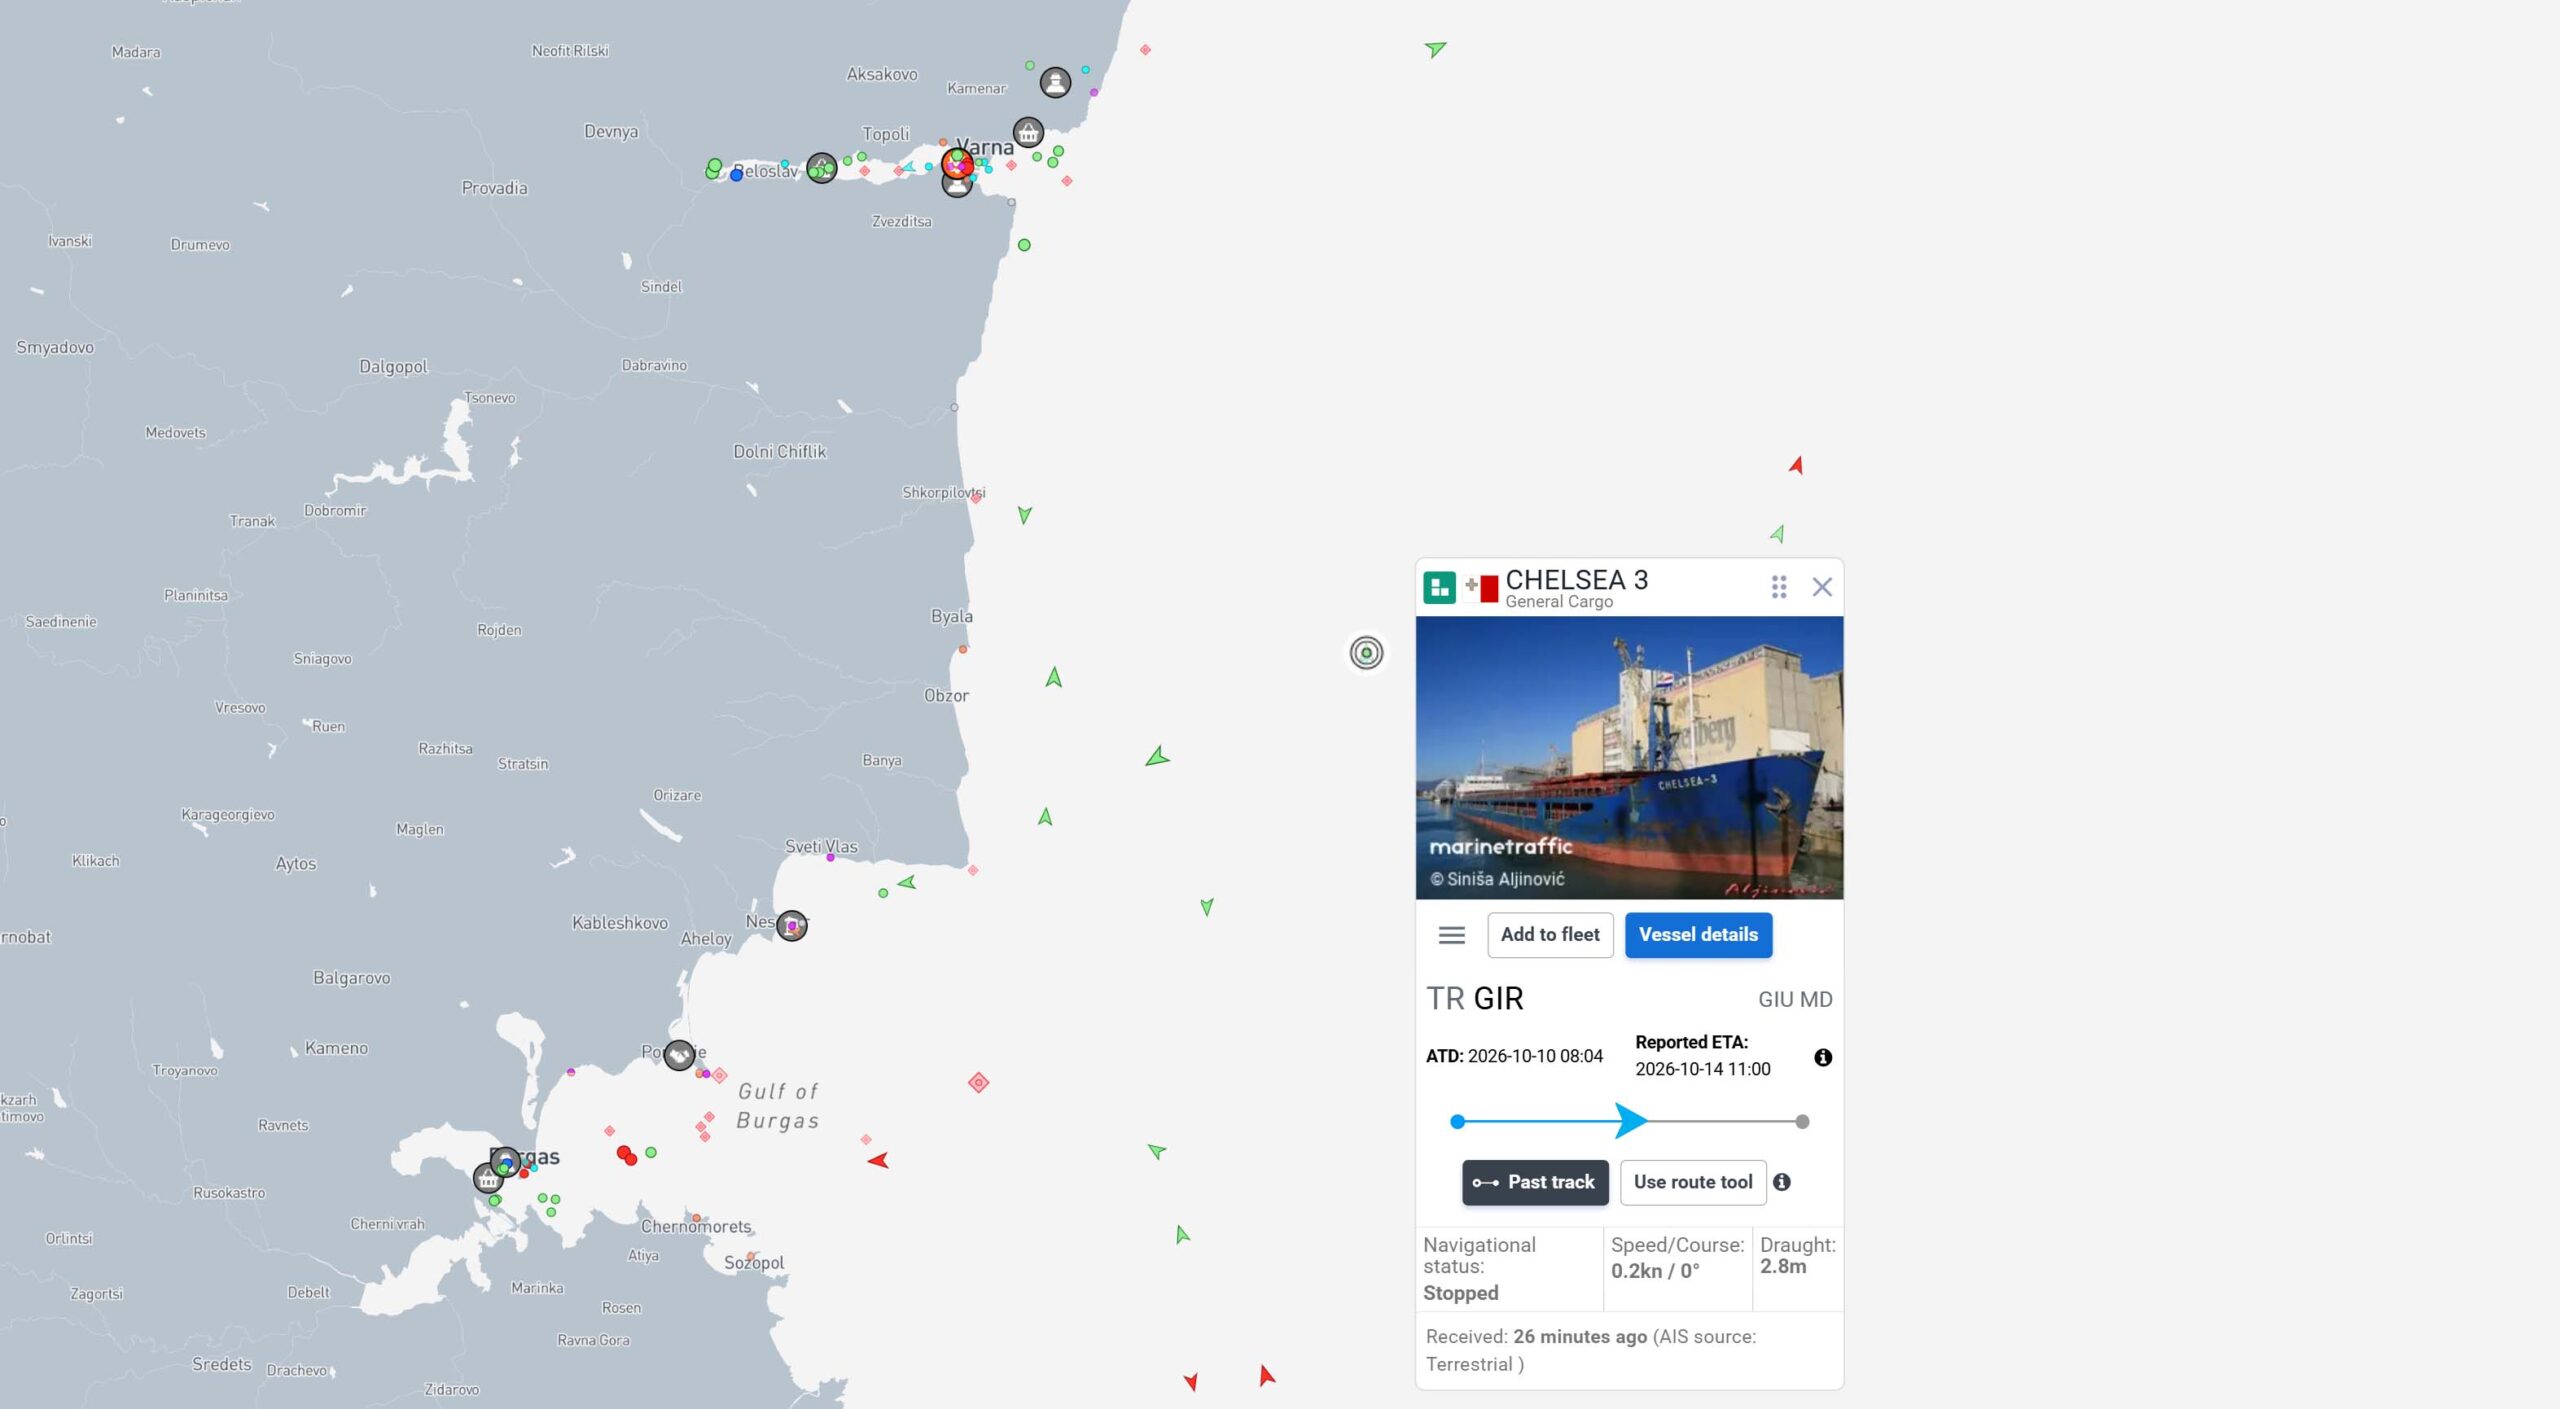2560x1409 pixels.
Task: Click info icon next to Use route tool
Action: (1782, 1182)
